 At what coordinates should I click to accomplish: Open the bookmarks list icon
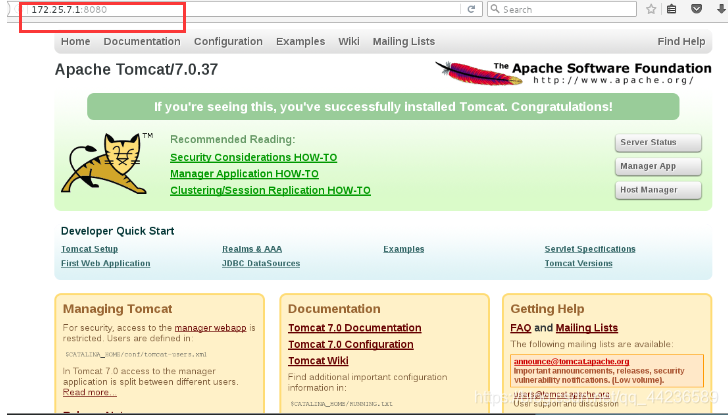point(671,9)
